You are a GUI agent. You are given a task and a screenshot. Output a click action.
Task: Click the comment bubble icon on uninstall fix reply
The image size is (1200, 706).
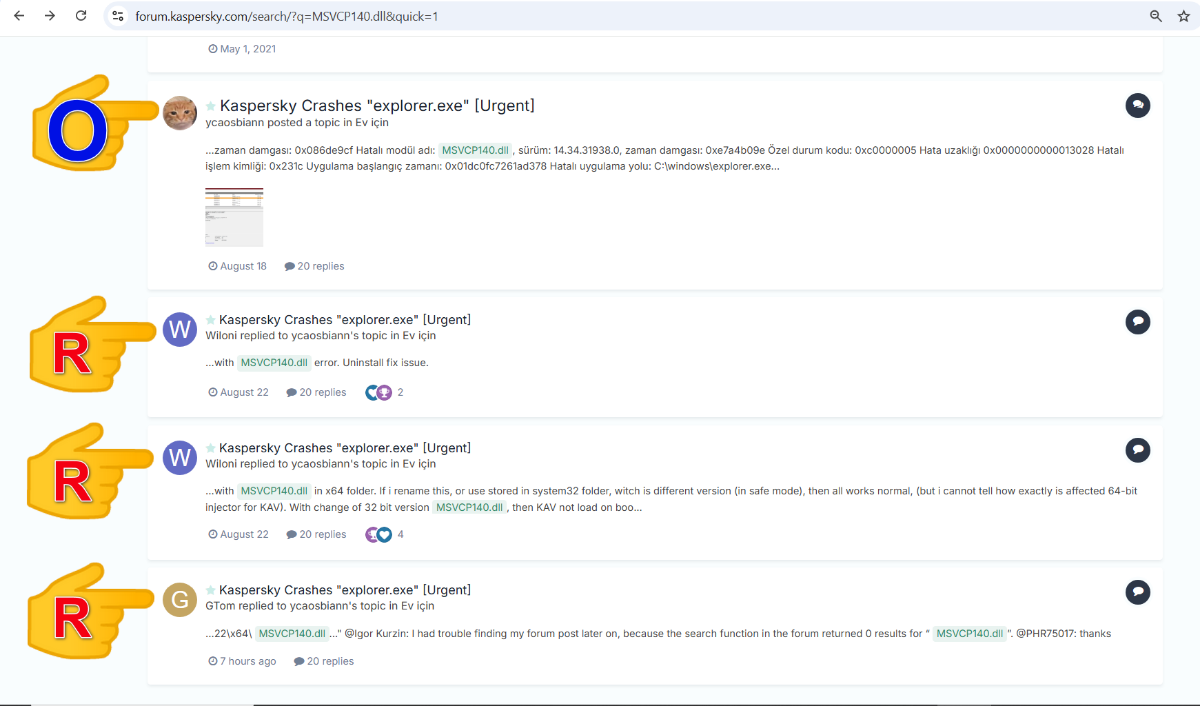click(x=1137, y=321)
